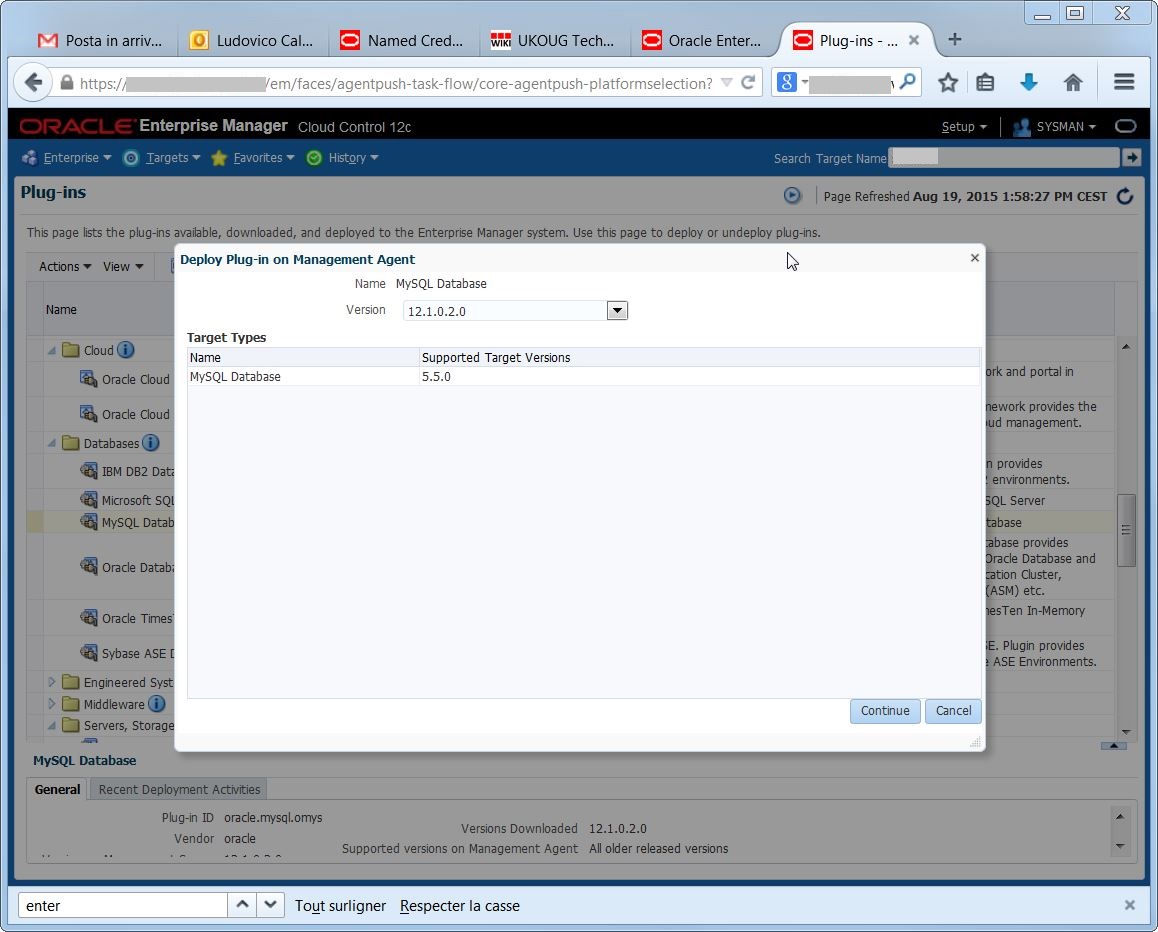Expand the Engineered Systems folder
1158x932 pixels.
pyautogui.click(x=52, y=682)
